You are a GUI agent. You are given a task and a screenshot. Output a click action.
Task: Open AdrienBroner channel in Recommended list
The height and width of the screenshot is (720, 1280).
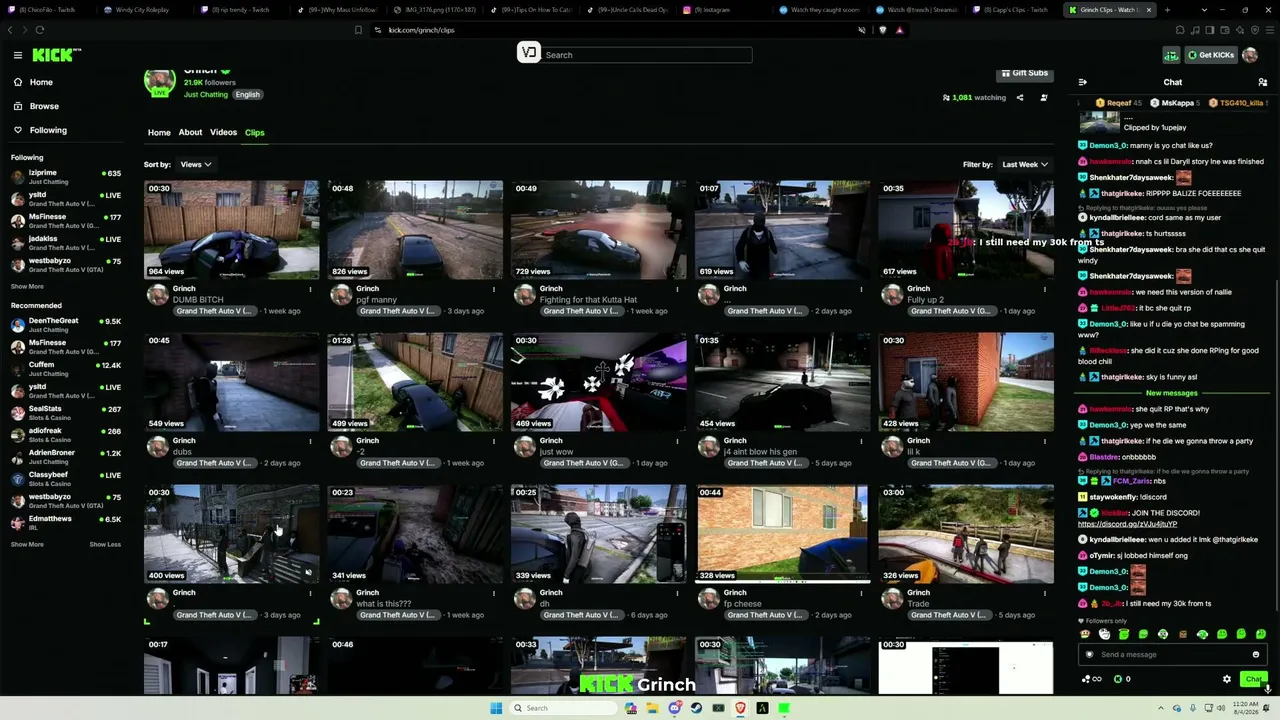click(x=66, y=457)
